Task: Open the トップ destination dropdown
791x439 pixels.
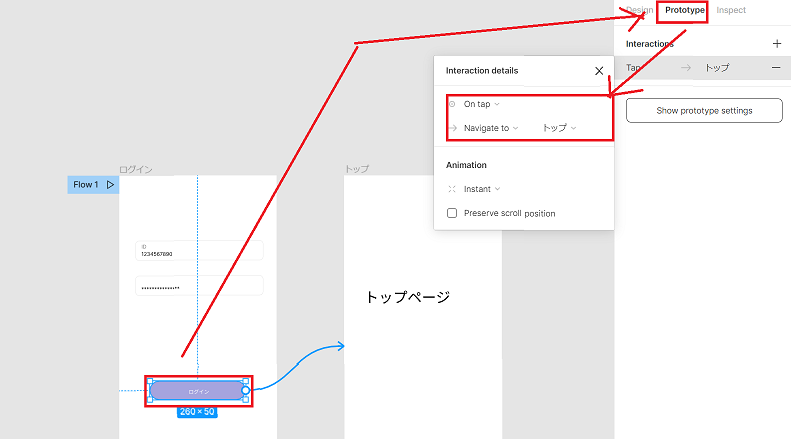Action: coord(559,128)
